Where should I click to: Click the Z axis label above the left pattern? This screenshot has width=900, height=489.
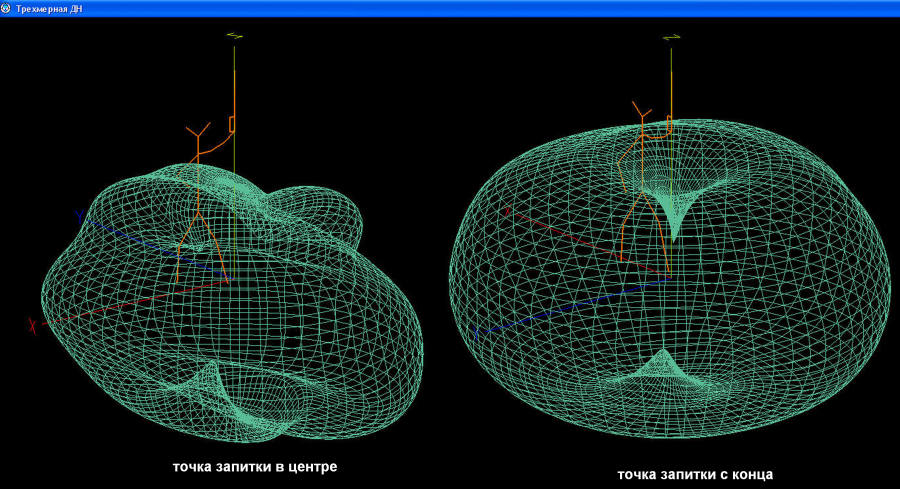tap(234, 36)
